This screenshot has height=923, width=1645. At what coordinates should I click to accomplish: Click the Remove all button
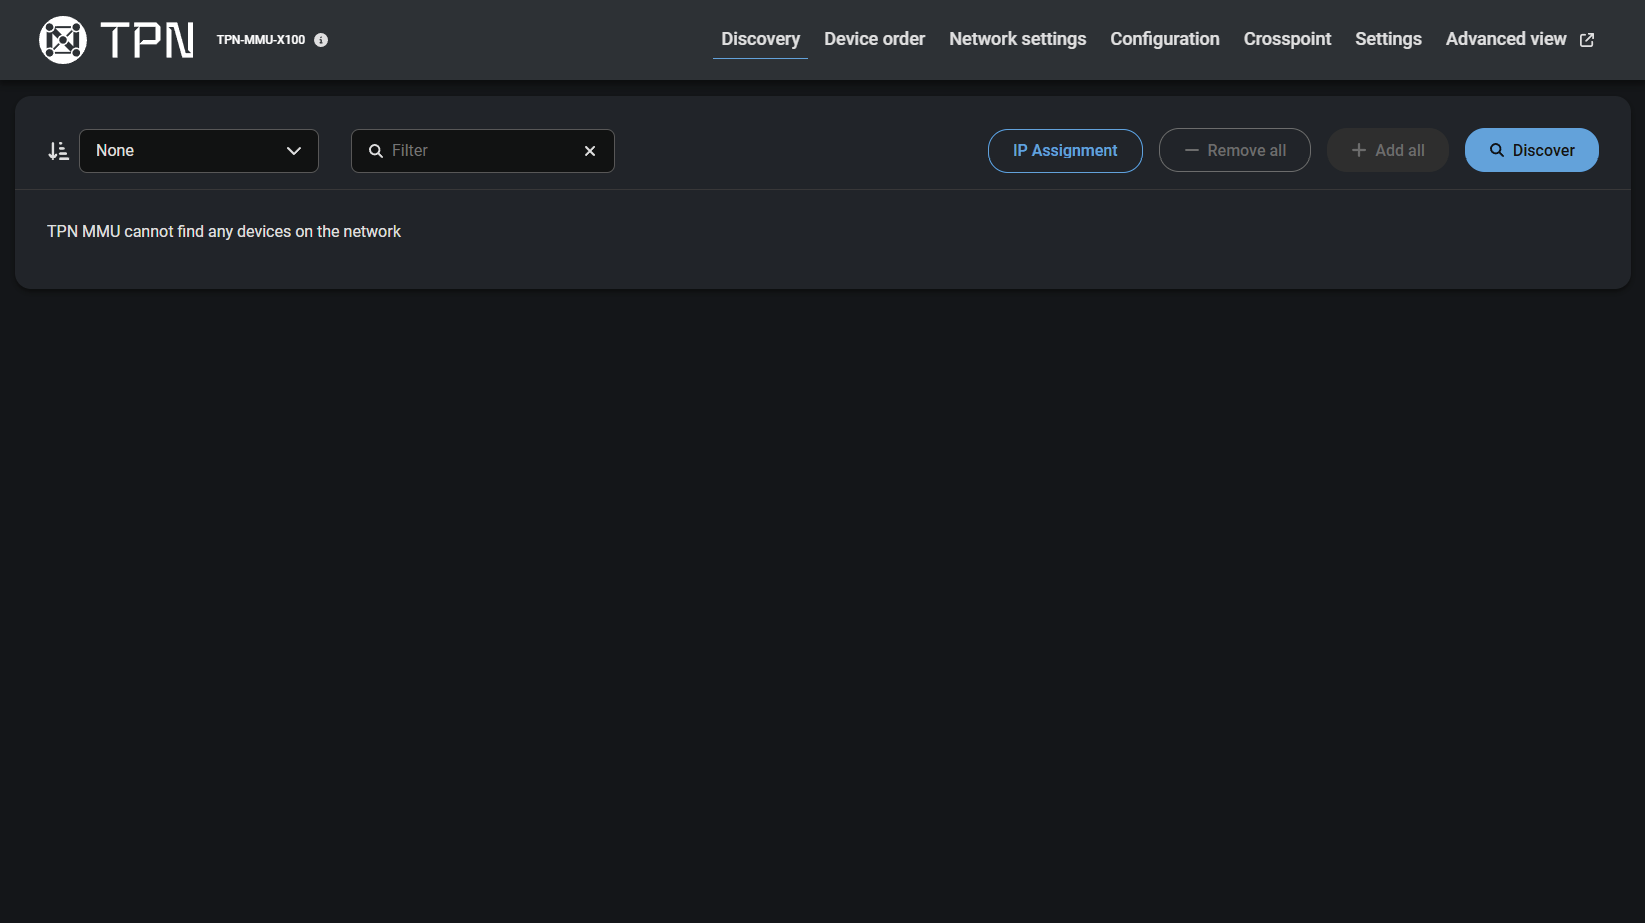point(1235,150)
